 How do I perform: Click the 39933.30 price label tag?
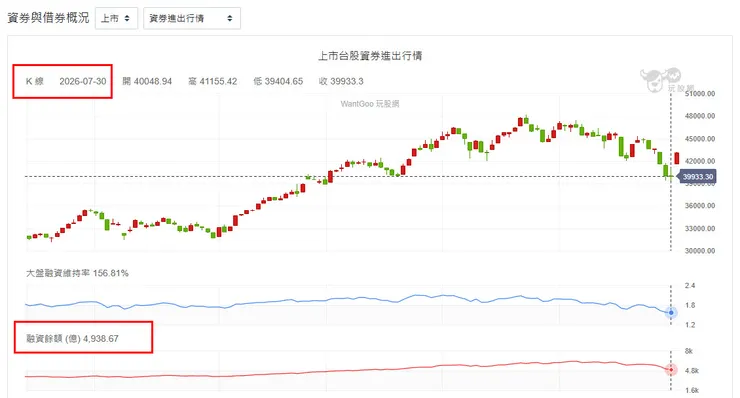coord(697,177)
